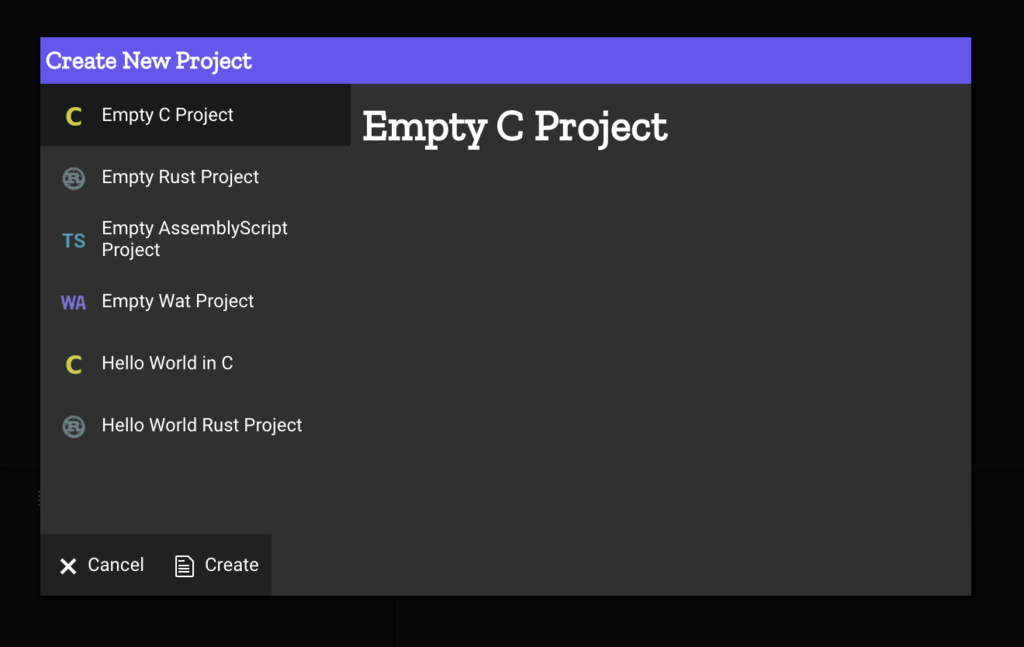
Task: Click the document icon on the Create button
Action: [184, 565]
